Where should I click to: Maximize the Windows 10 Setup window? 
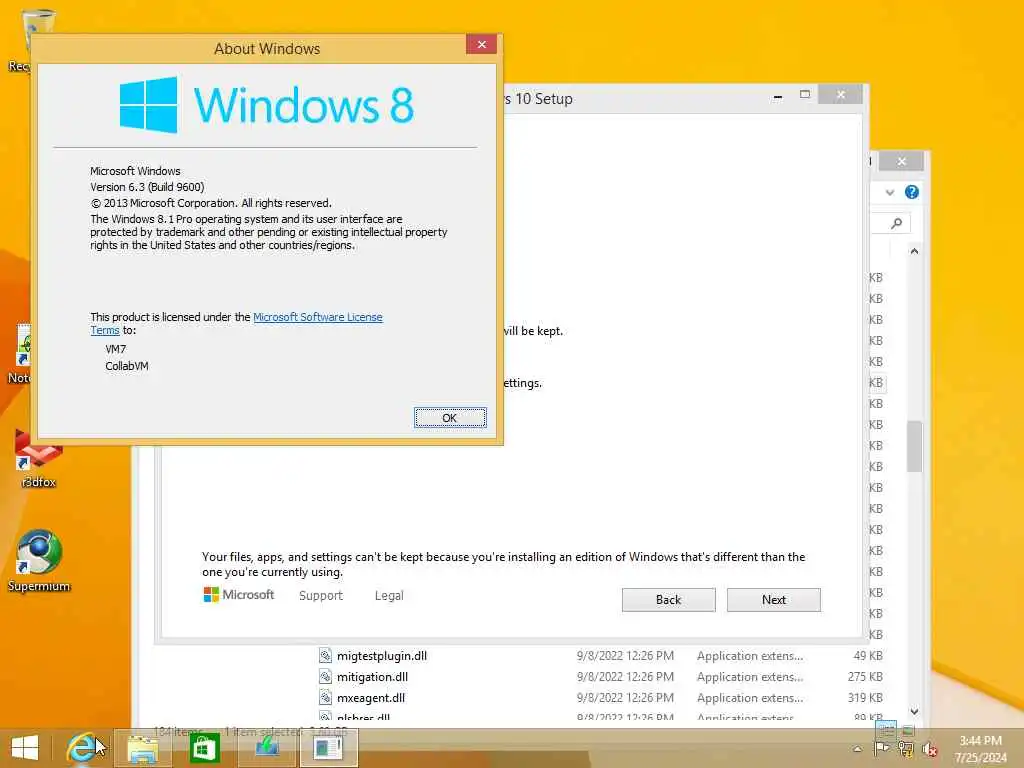pyautogui.click(x=805, y=95)
